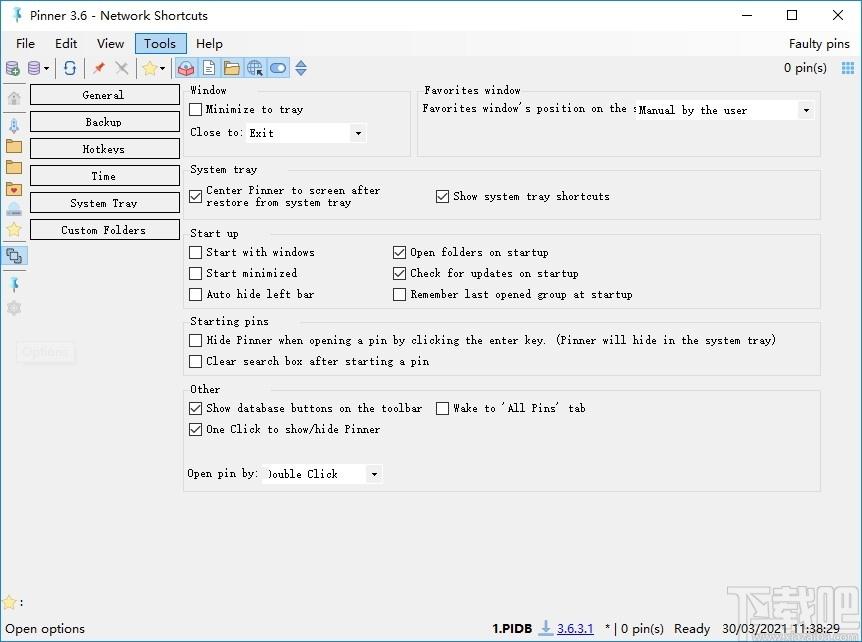Click the add database icon with green plus

12,68
